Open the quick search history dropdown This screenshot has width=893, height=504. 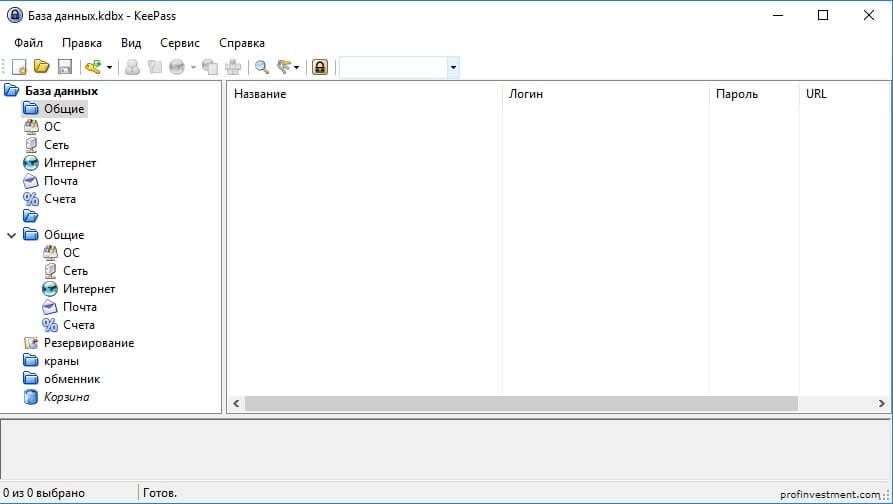coord(453,67)
